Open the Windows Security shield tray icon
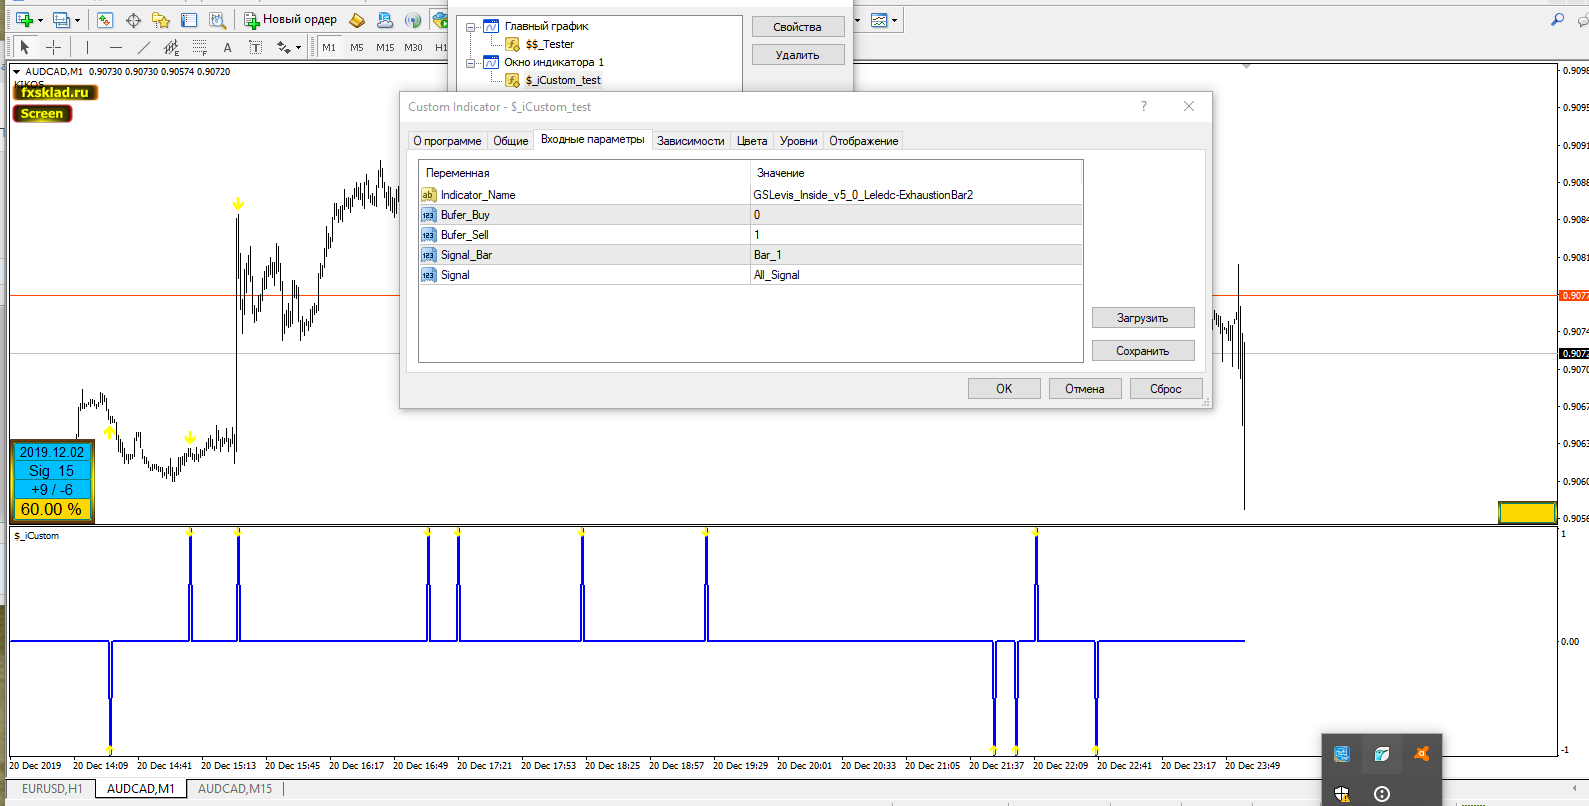The height and width of the screenshot is (806, 1589). click(x=1342, y=794)
